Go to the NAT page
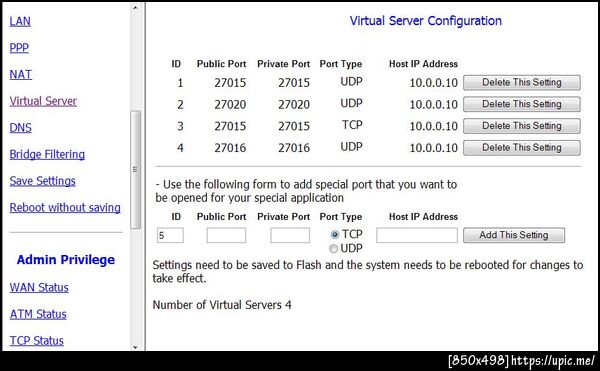This screenshot has width=600, height=371. pyautogui.click(x=21, y=75)
